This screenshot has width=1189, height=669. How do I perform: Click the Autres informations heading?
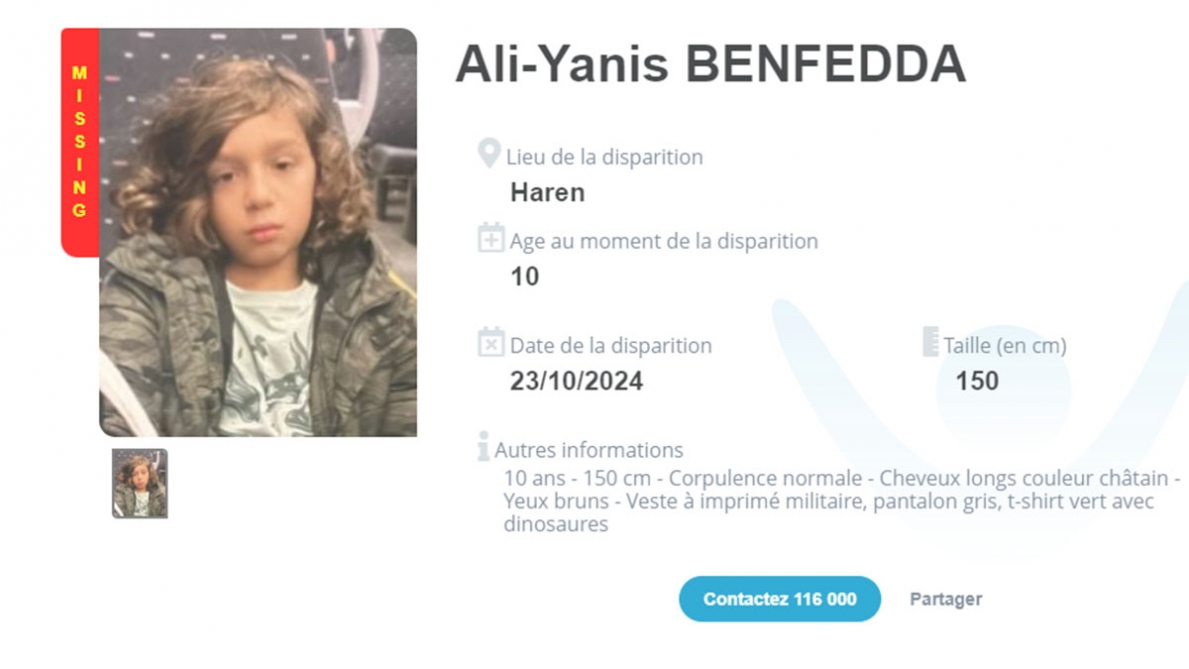[589, 450]
